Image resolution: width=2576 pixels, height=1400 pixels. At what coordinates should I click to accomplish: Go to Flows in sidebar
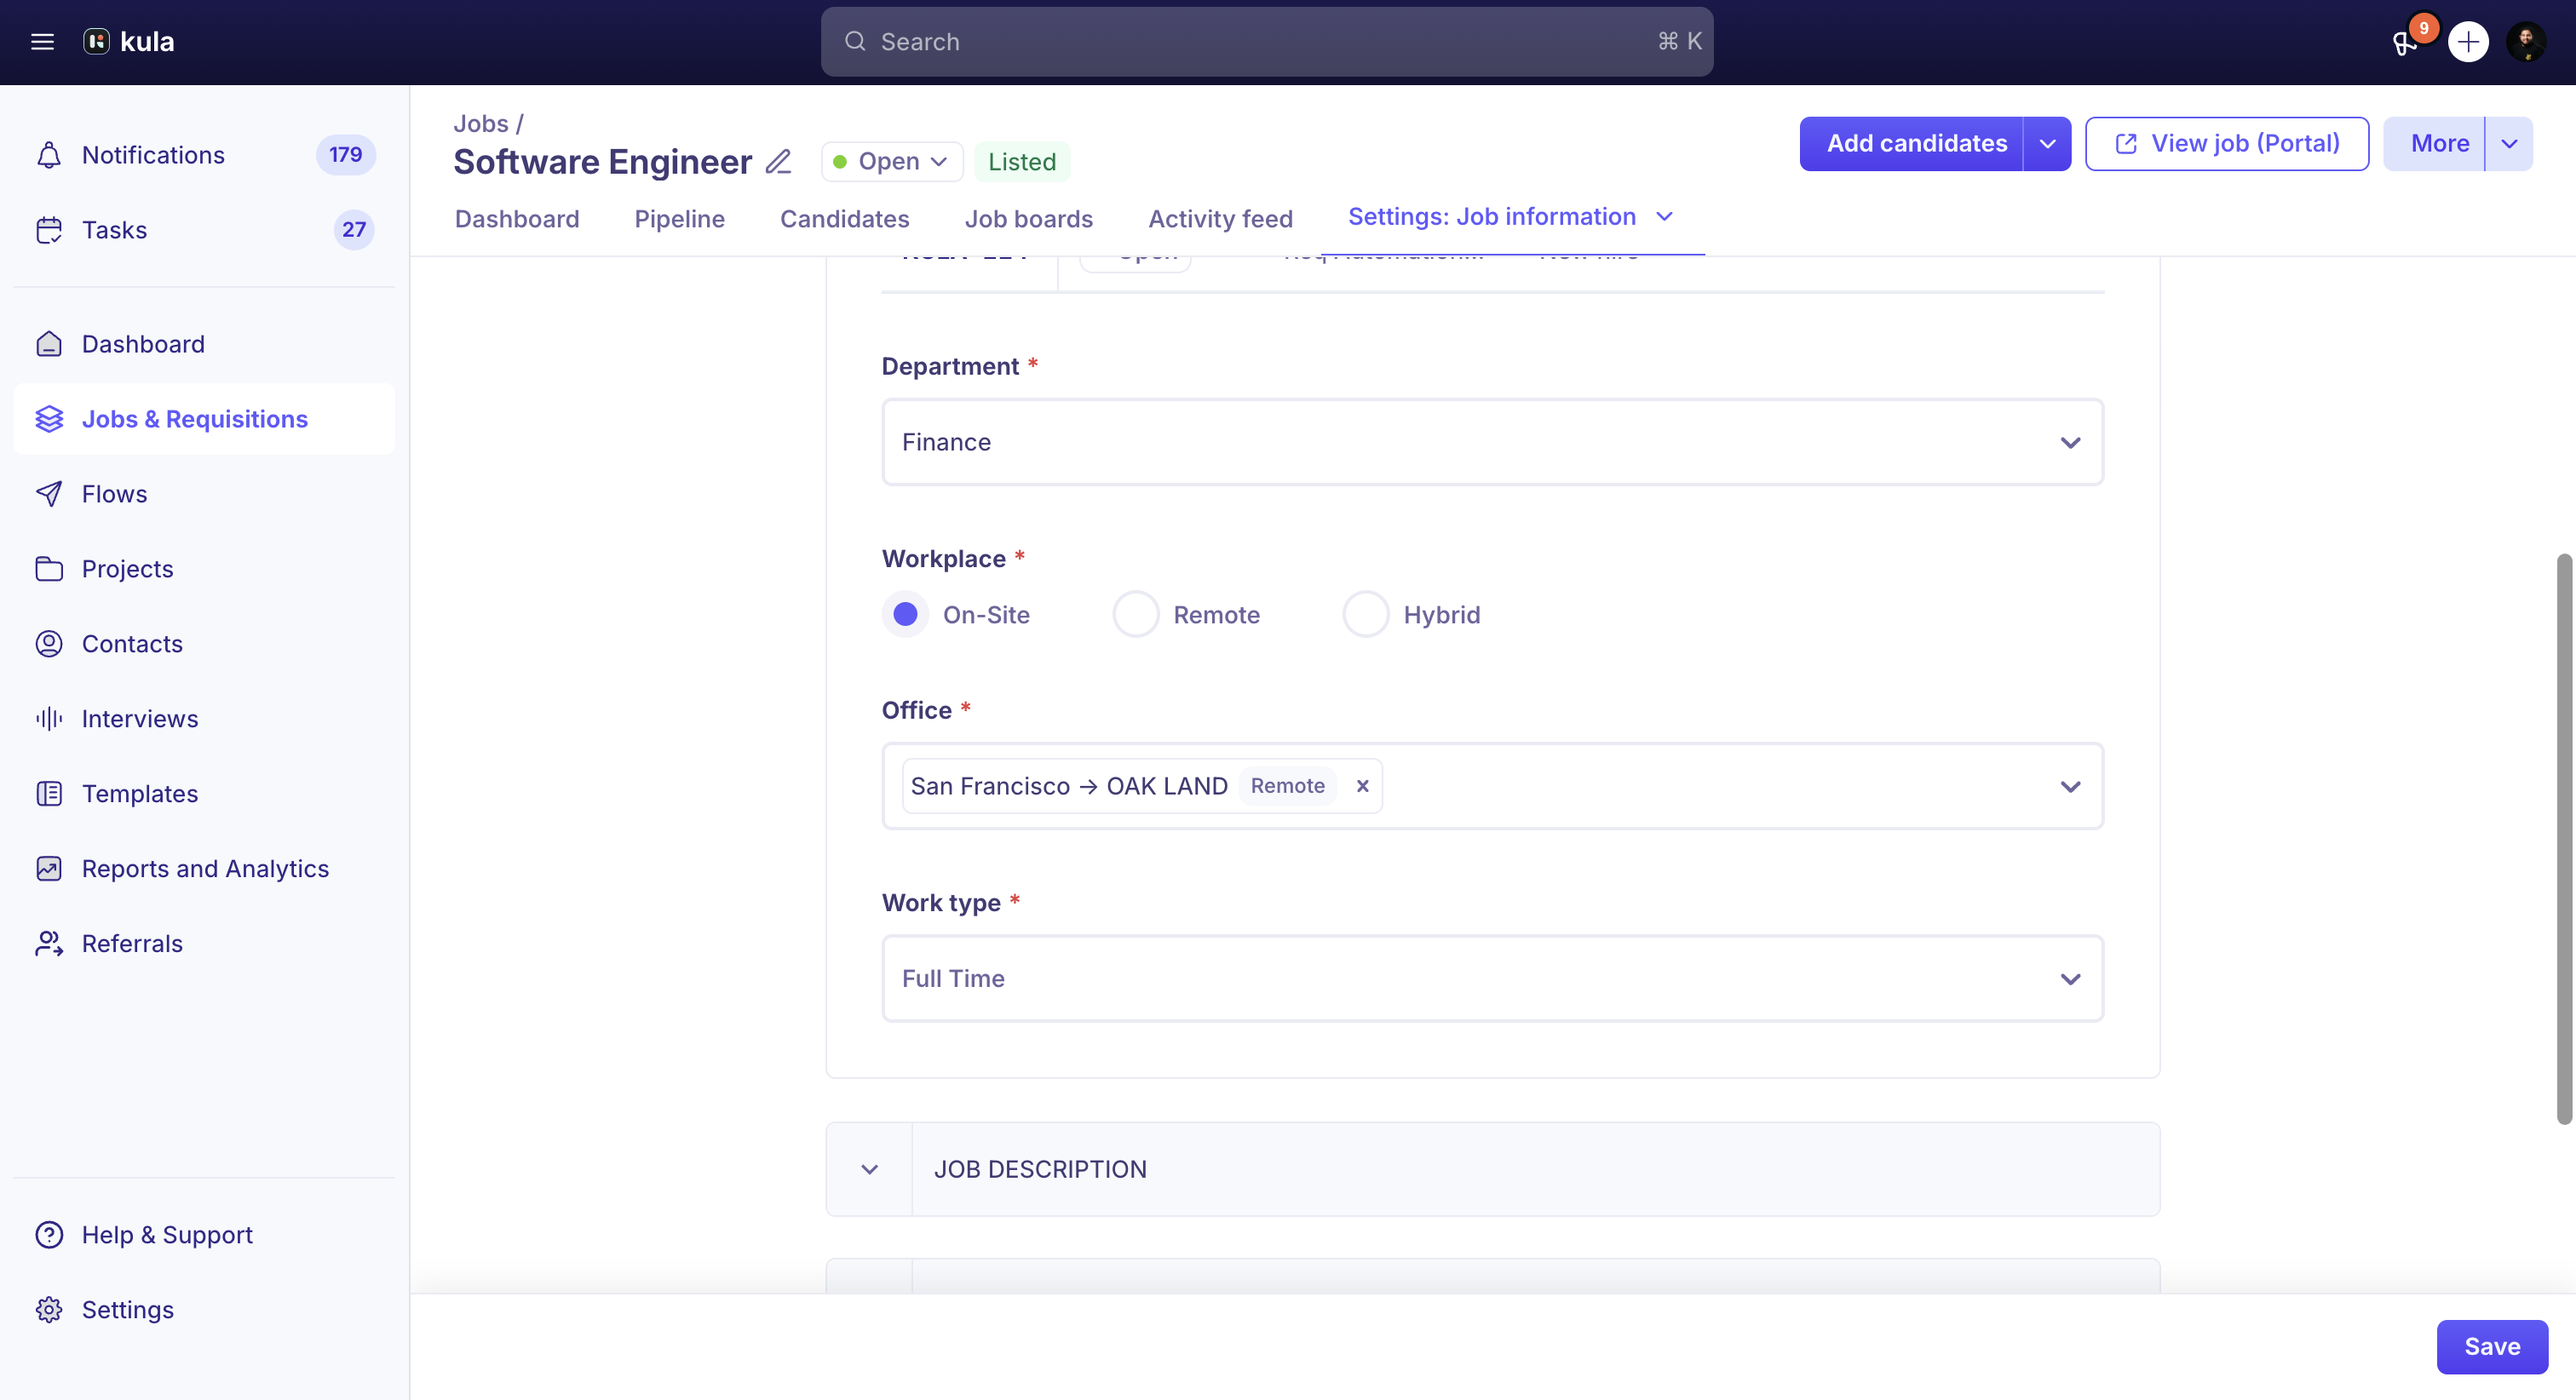click(114, 494)
